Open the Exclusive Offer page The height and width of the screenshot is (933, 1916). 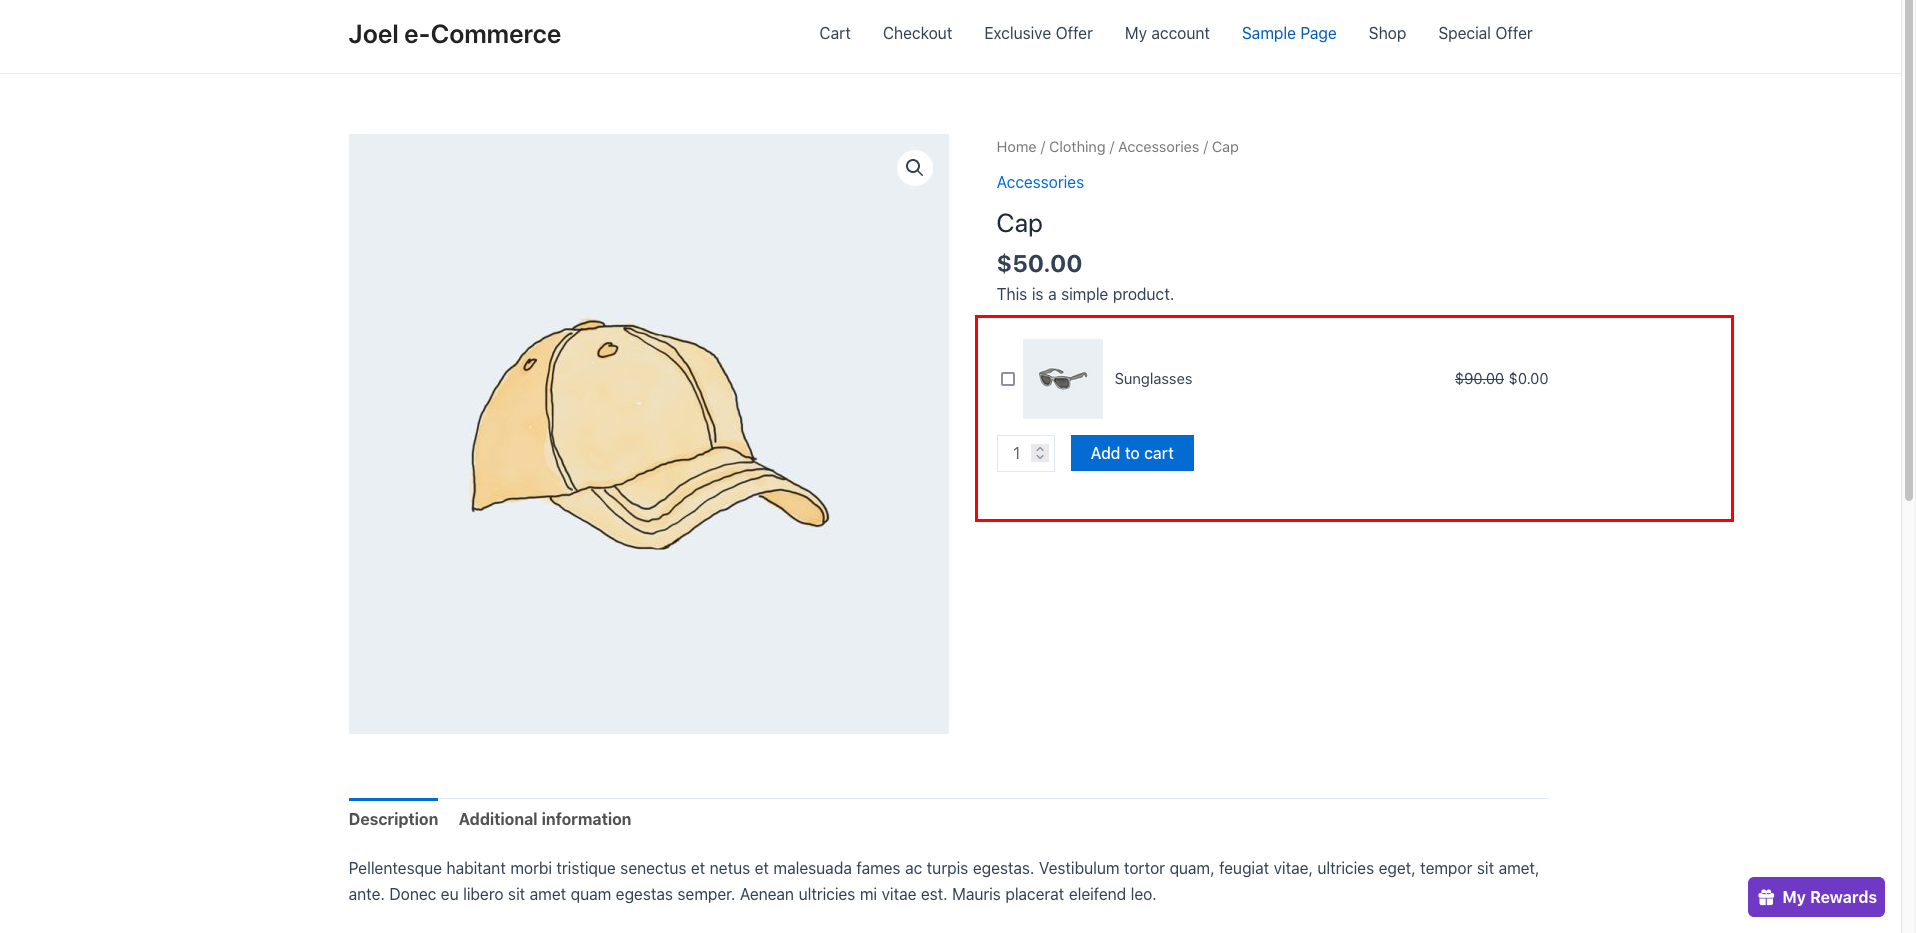(1038, 34)
